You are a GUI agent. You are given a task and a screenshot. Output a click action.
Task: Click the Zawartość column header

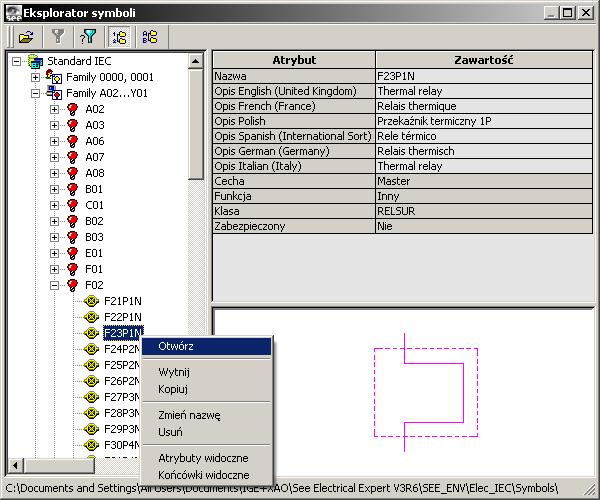click(x=484, y=60)
